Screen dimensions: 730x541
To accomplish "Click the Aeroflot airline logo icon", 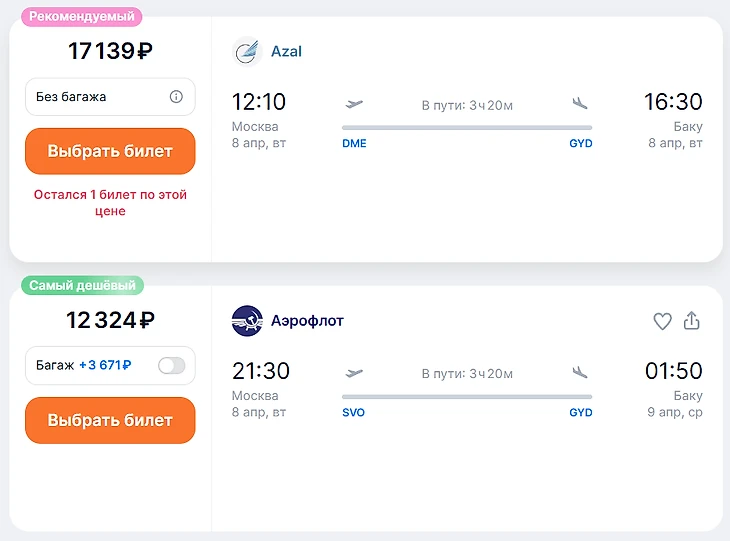I will 246,321.
